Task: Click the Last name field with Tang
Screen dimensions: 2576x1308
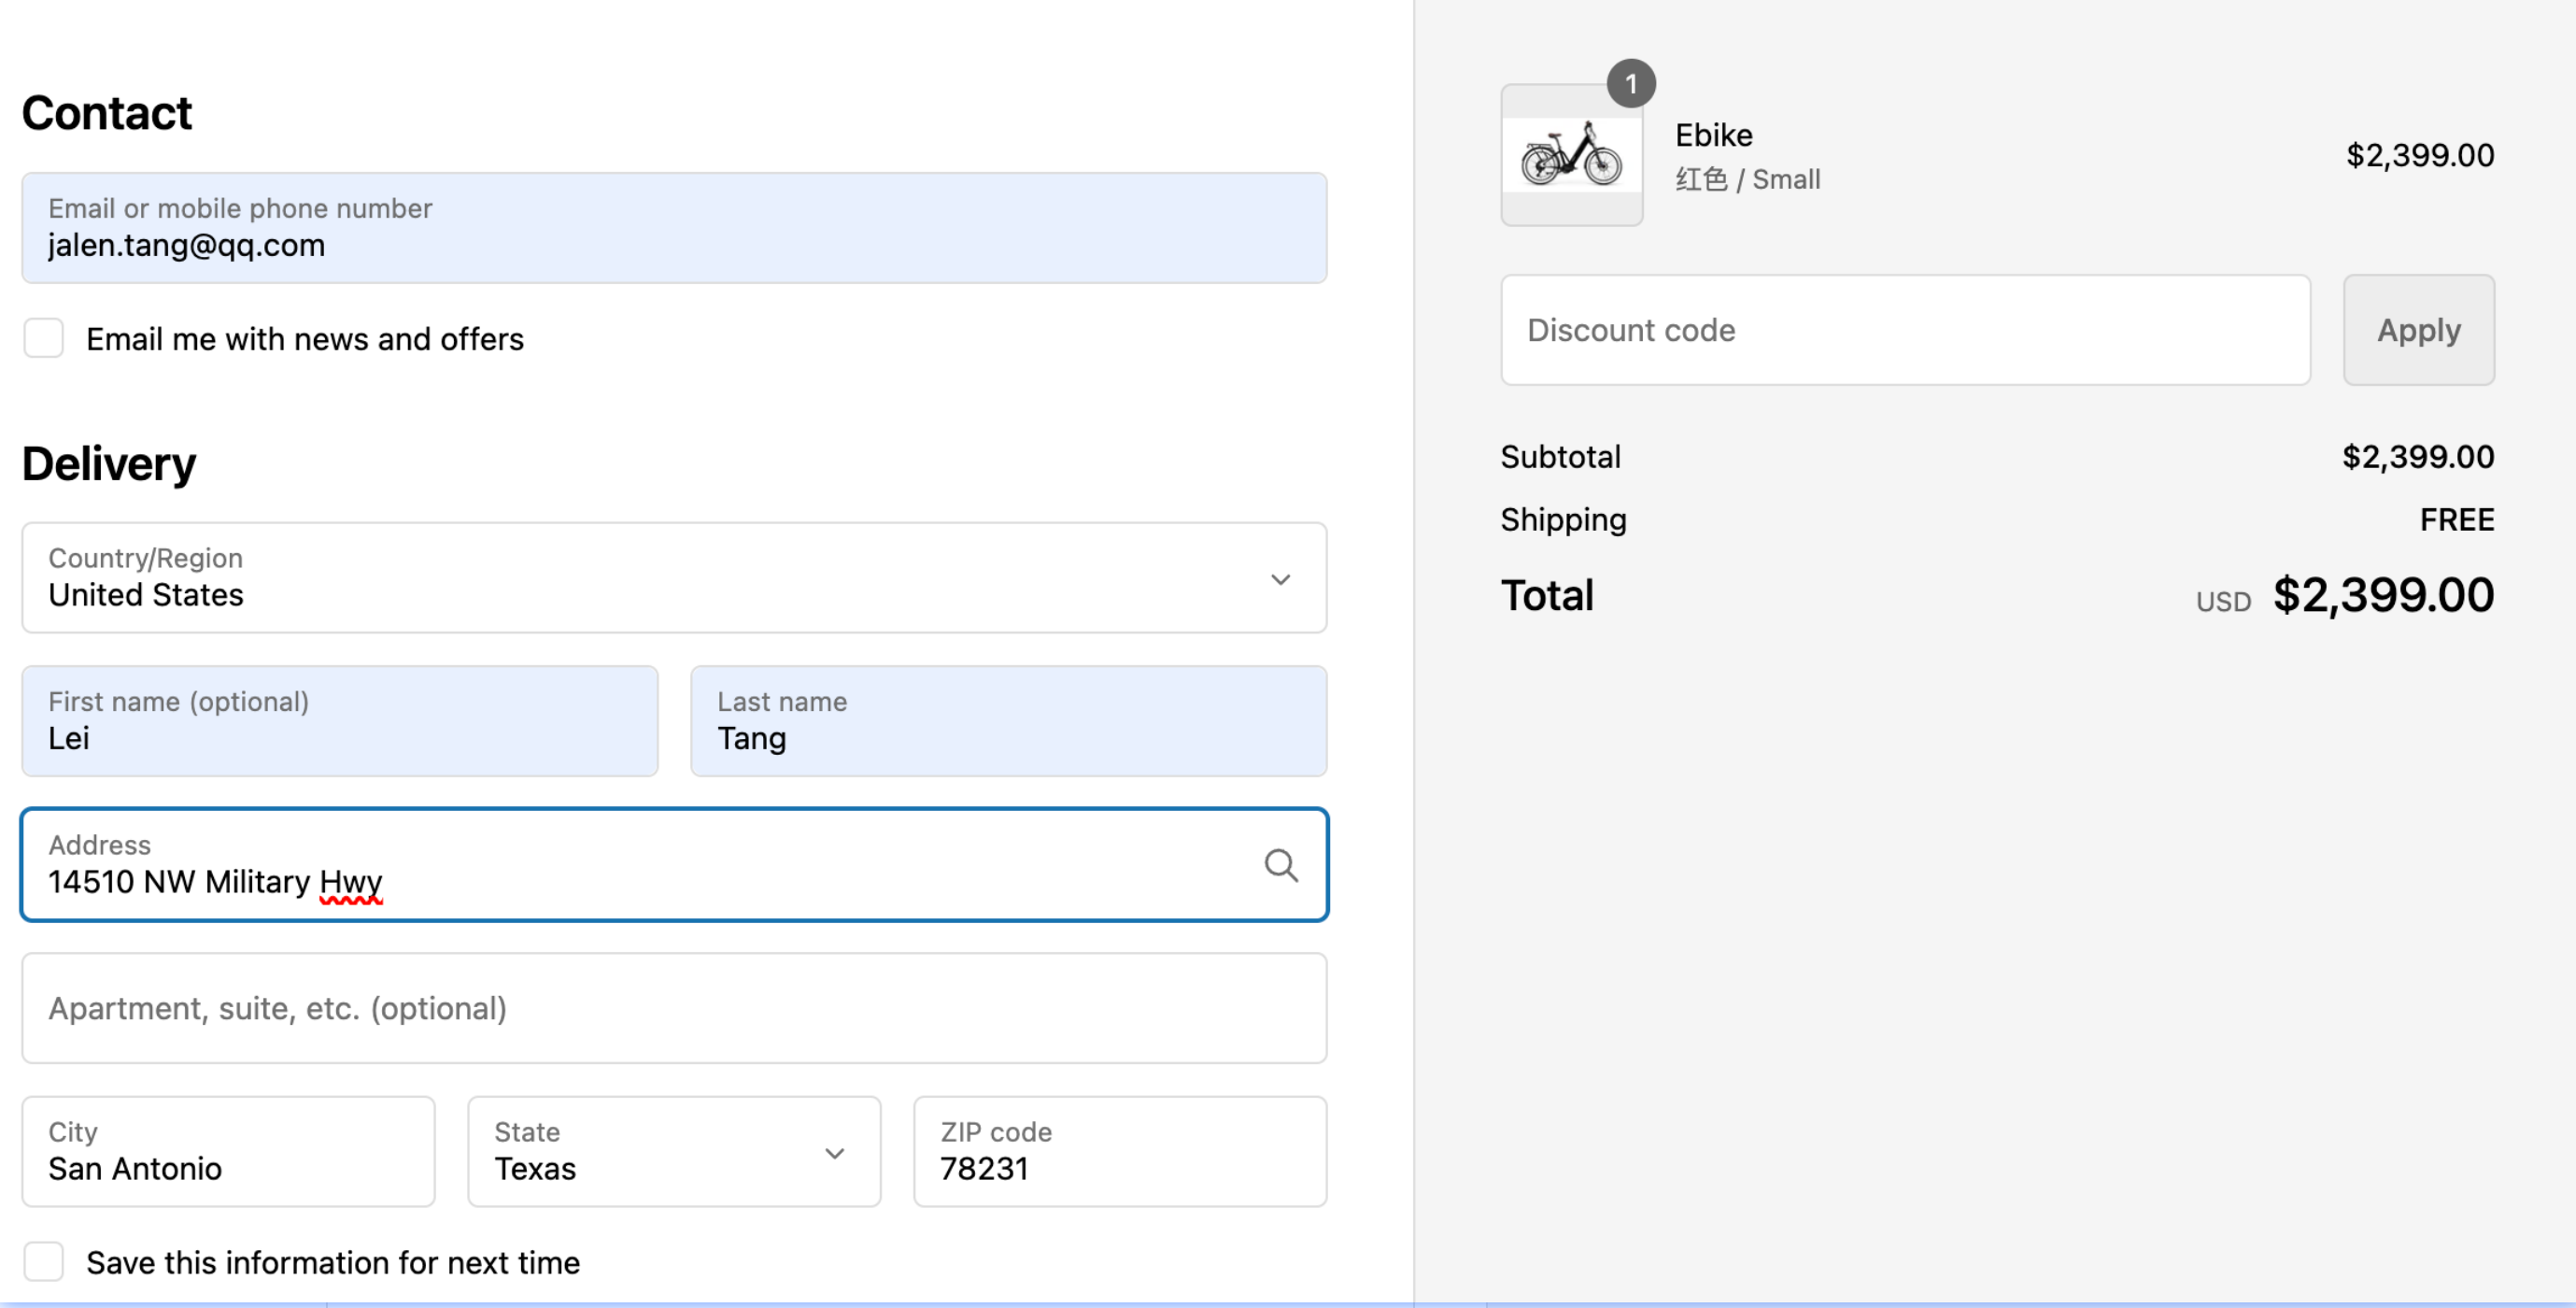Action: [x=1007, y=721]
